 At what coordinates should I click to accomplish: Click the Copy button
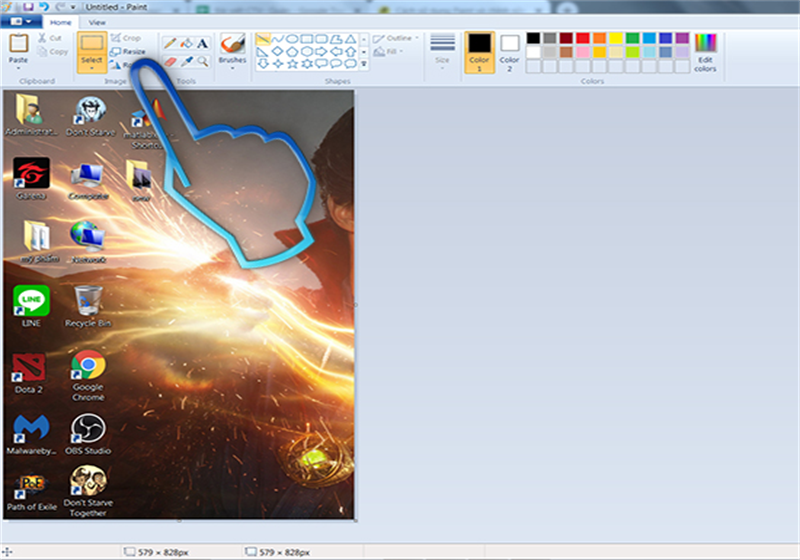click(53, 52)
